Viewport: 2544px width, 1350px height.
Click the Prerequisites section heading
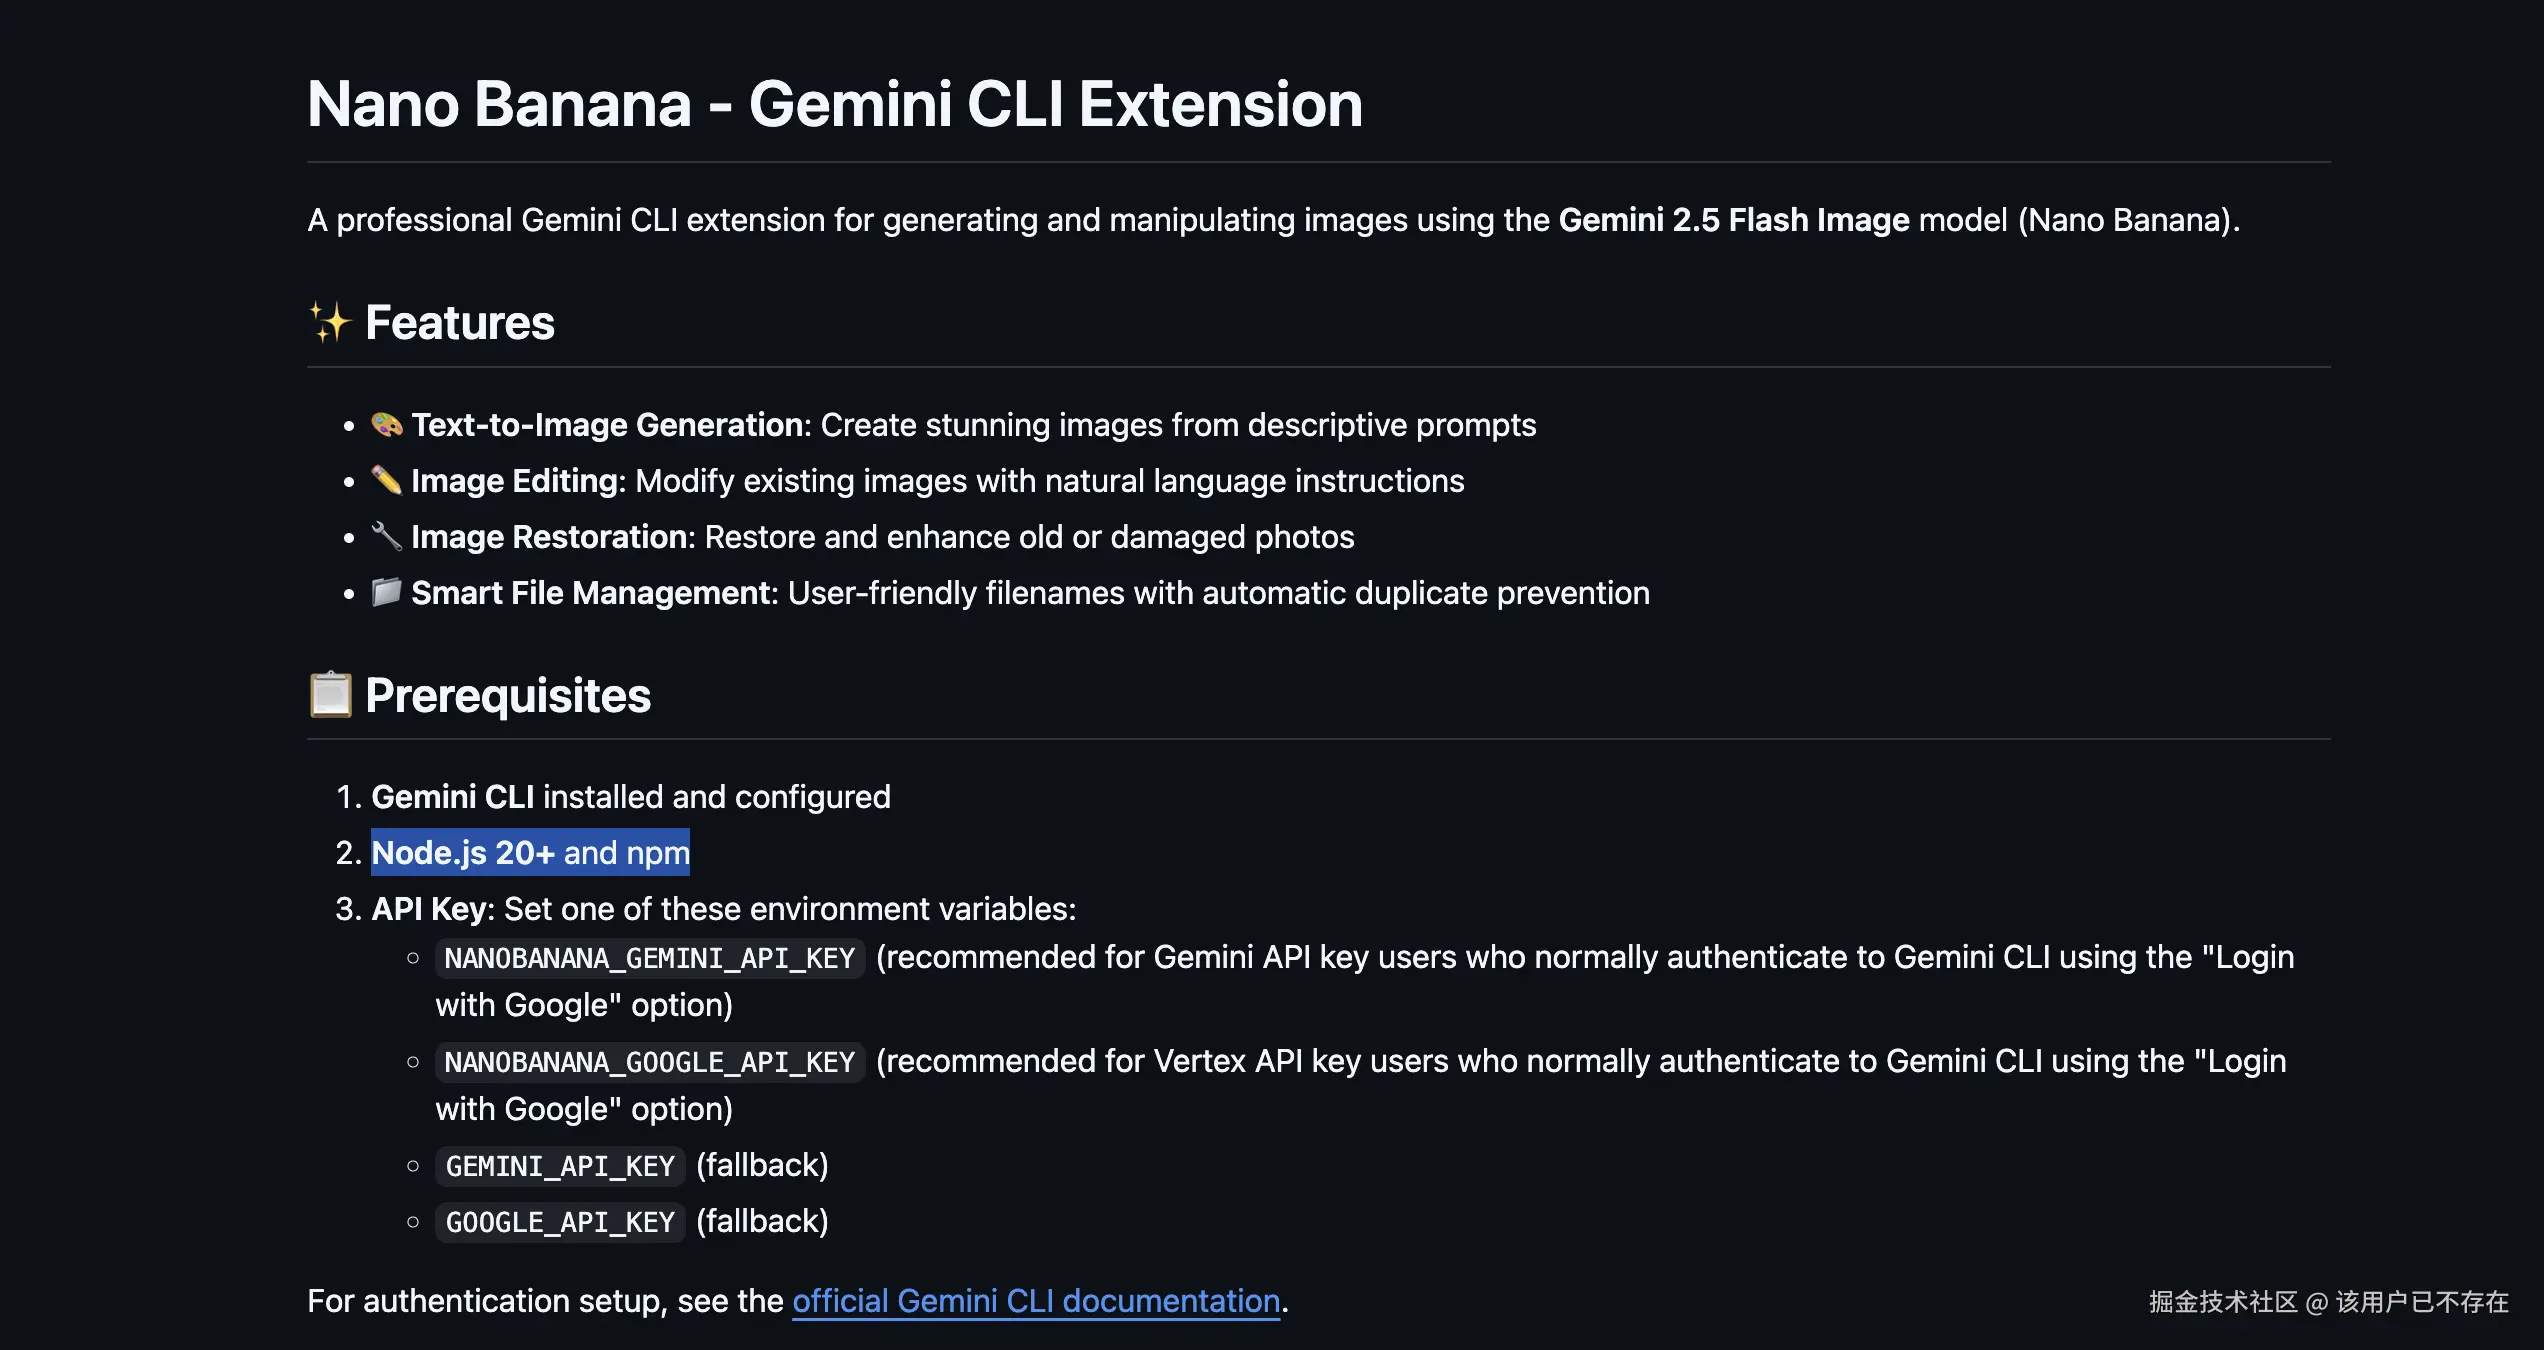(507, 696)
